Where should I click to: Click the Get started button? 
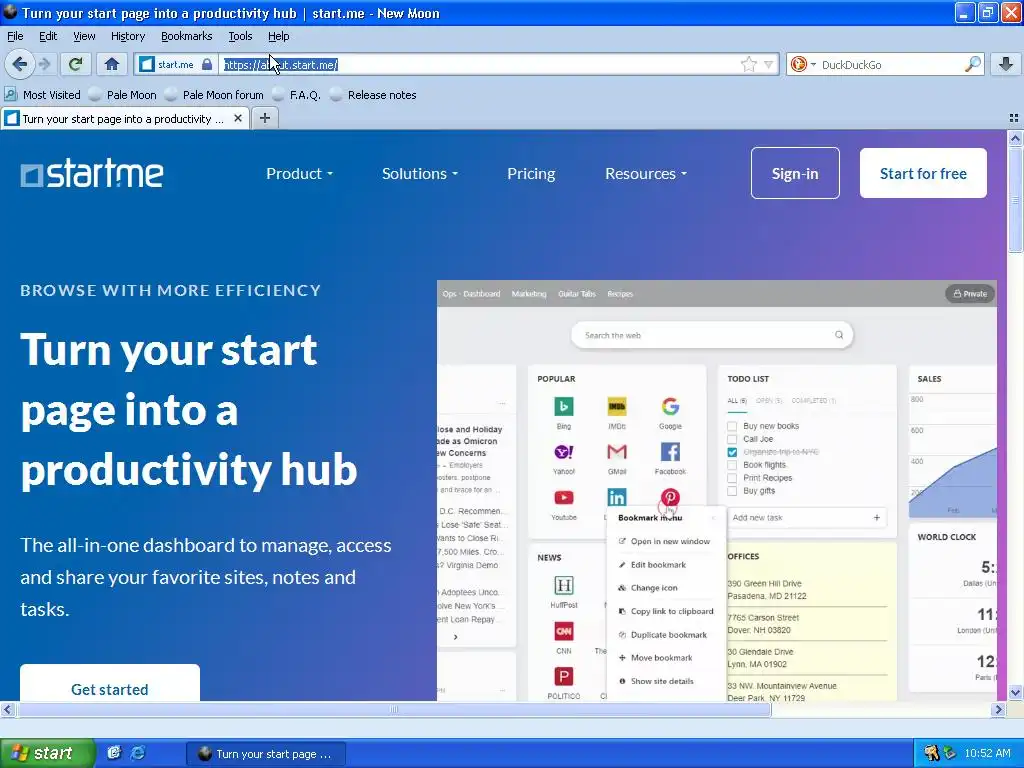110,683
